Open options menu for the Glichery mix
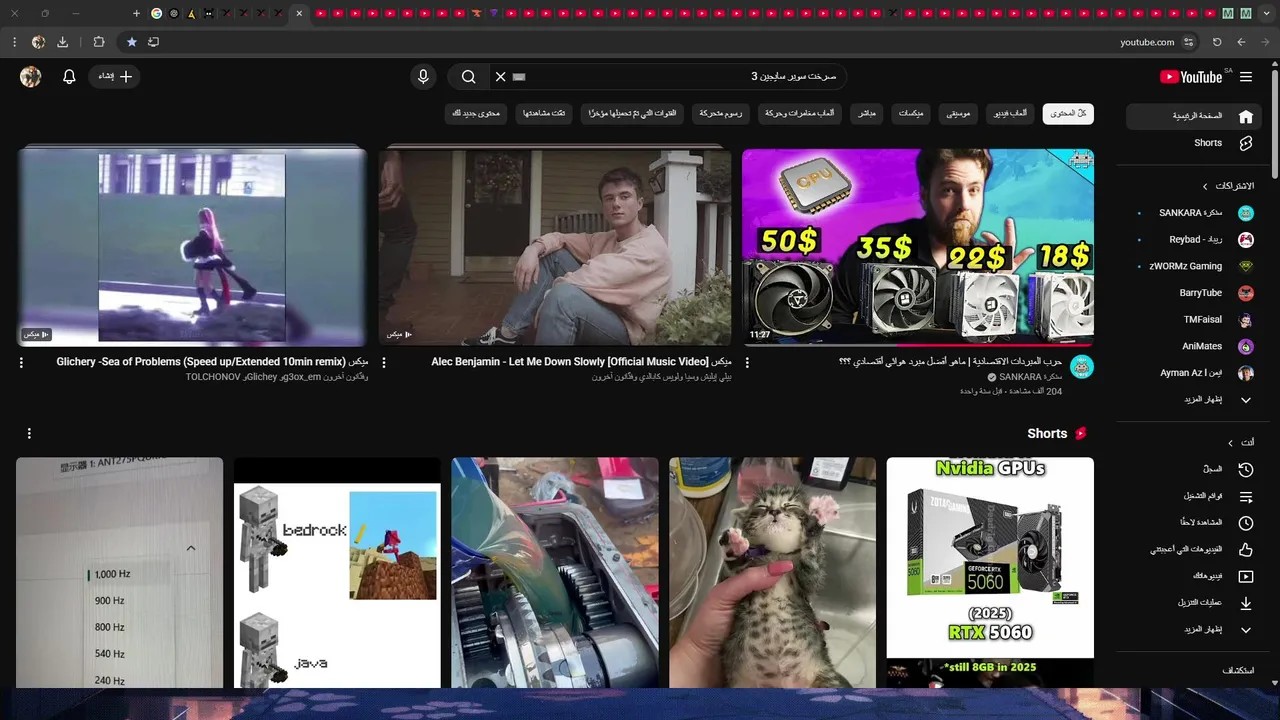1280x720 pixels. pos(21,363)
